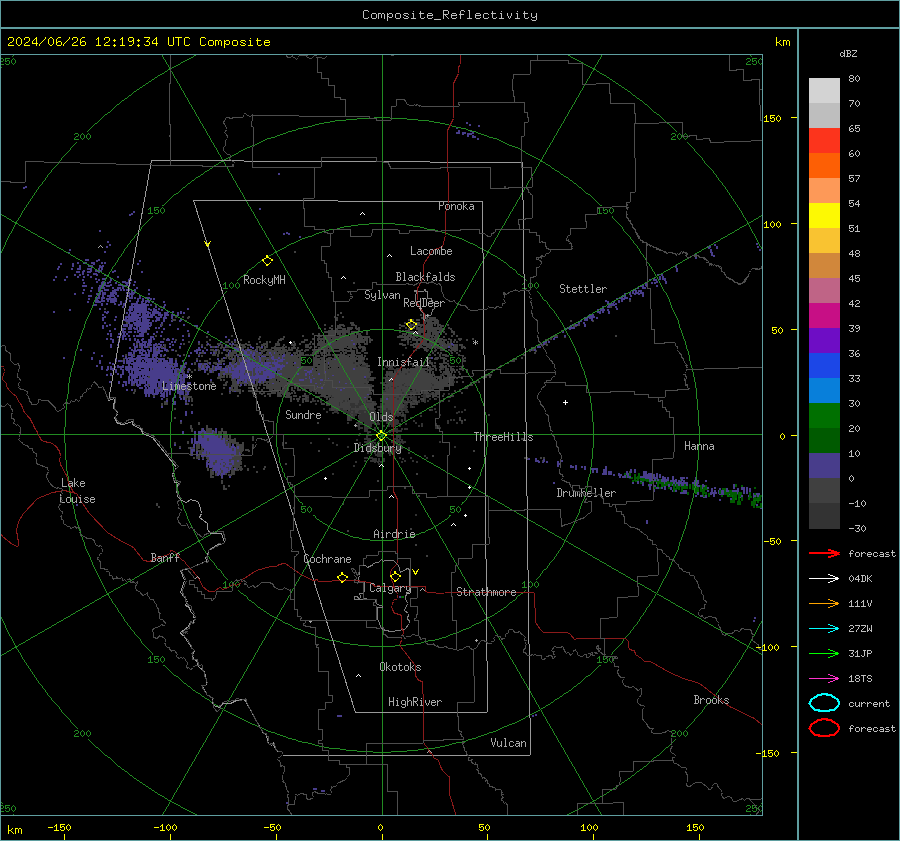Viewport: 900px width, 841px height.
Task: Pick the magenta 39-42 dBZ swatch
Action: tap(824, 316)
